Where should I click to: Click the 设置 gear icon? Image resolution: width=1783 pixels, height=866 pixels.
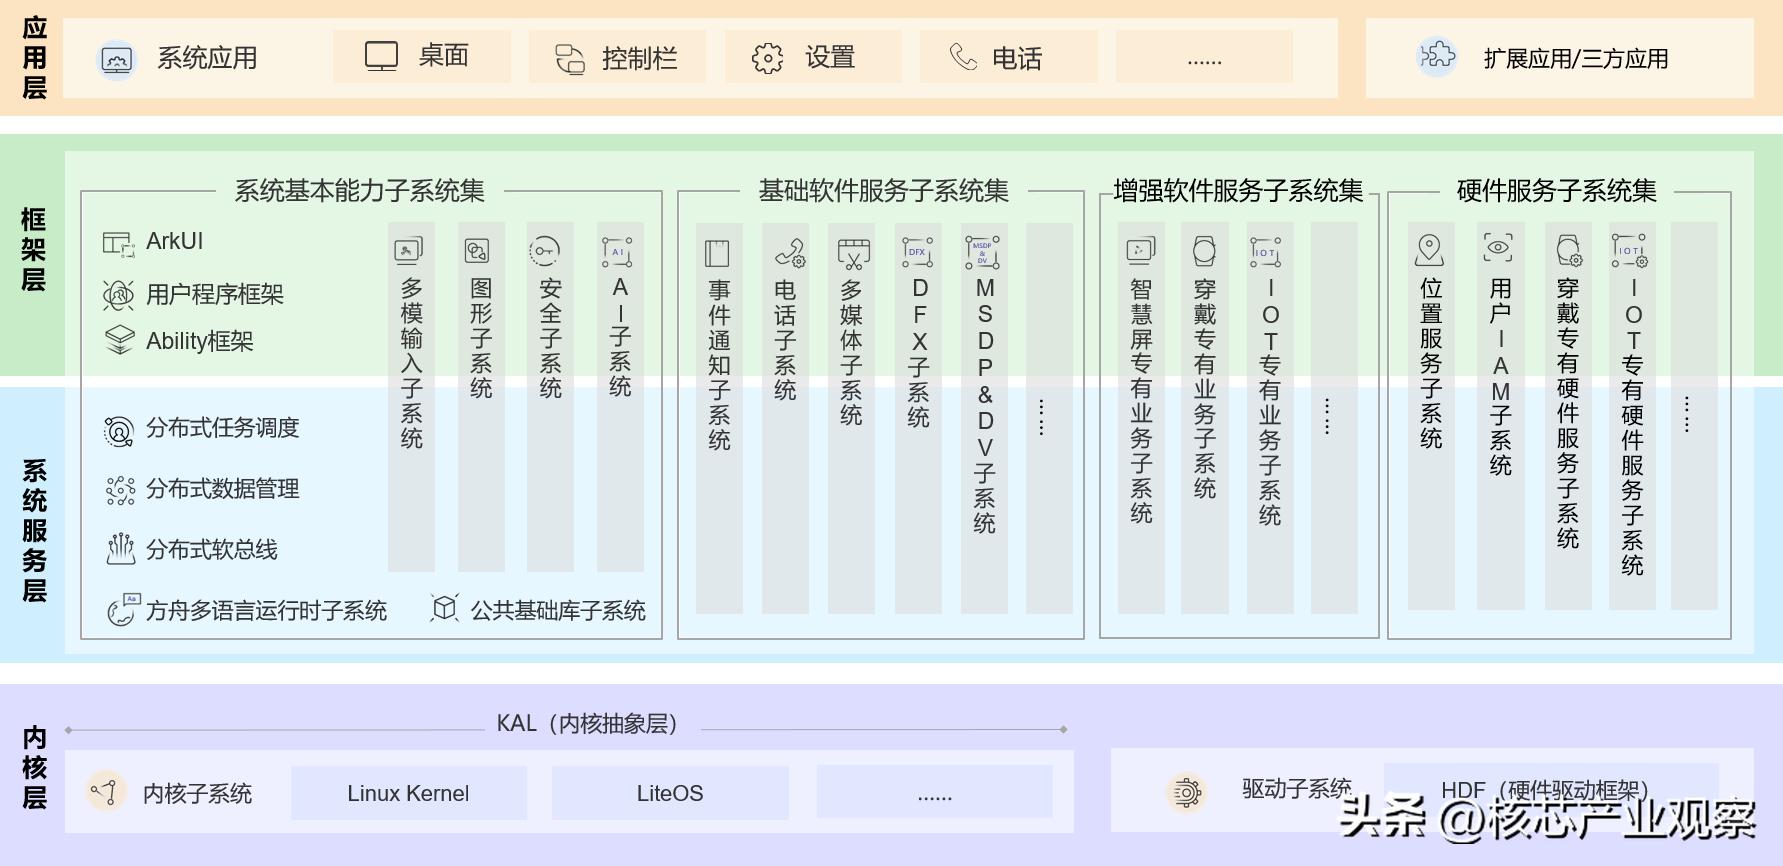pos(767,58)
